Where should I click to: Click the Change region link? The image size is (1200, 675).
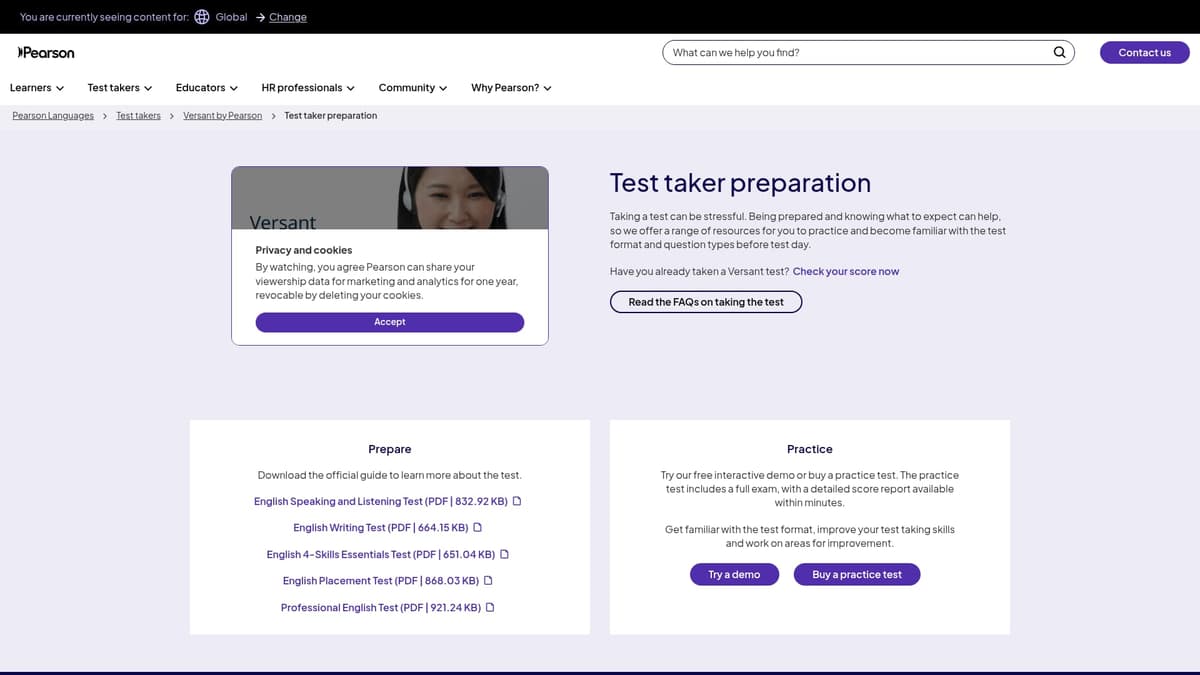pos(288,17)
